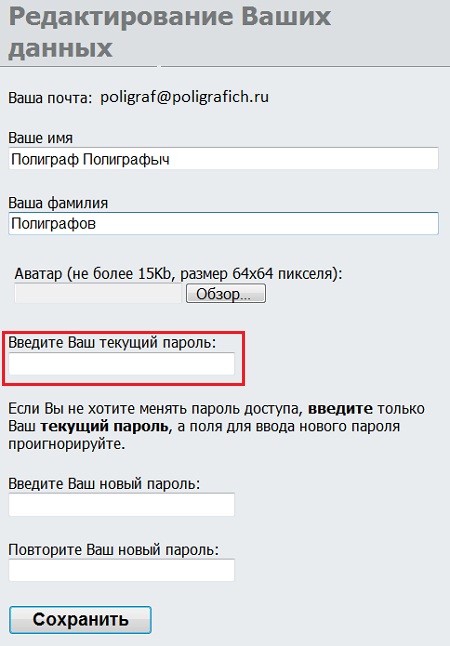This screenshot has height=646, width=450.
Task: Click the Сохранить button
Action: (80, 620)
